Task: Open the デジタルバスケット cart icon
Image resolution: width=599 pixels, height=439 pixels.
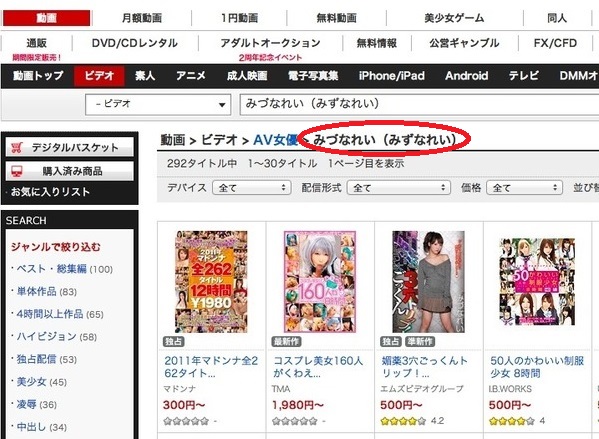Action: coord(16,147)
